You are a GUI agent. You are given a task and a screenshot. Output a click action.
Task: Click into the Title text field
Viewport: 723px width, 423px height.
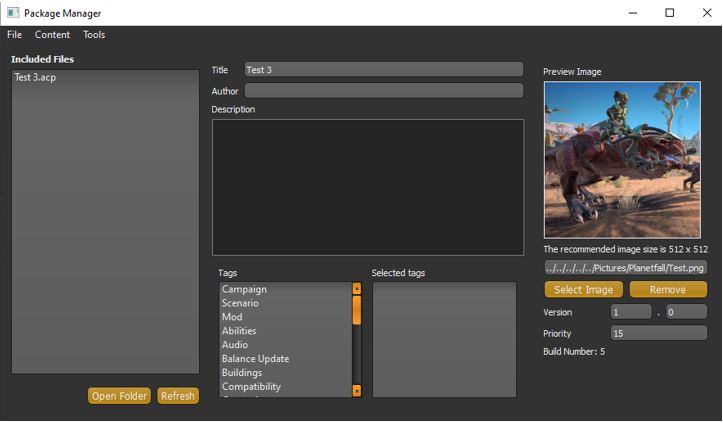tap(383, 70)
